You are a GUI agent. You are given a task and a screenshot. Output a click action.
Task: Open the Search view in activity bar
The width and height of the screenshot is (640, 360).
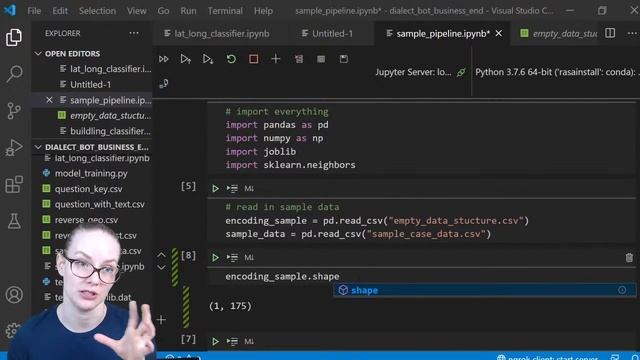(x=14, y=74)
